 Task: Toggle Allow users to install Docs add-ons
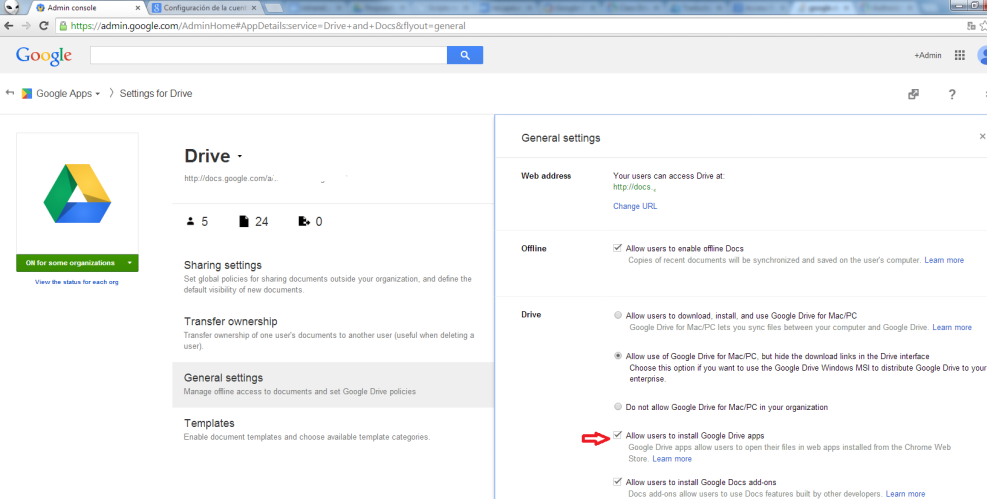pos(618,481)
